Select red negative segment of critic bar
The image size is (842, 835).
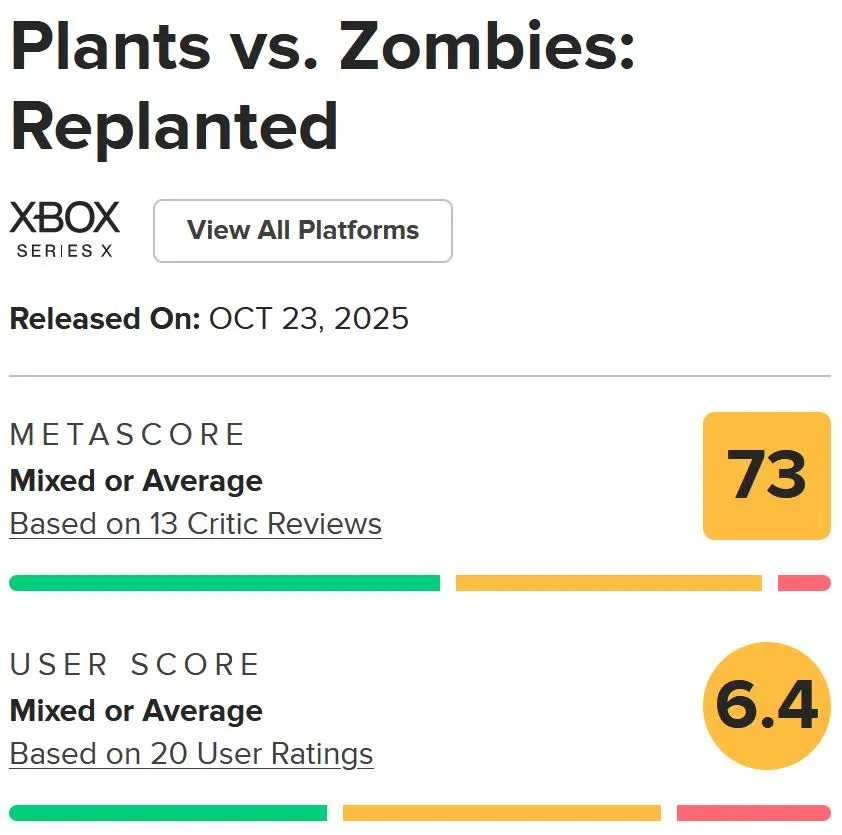(x=804, y=583)
